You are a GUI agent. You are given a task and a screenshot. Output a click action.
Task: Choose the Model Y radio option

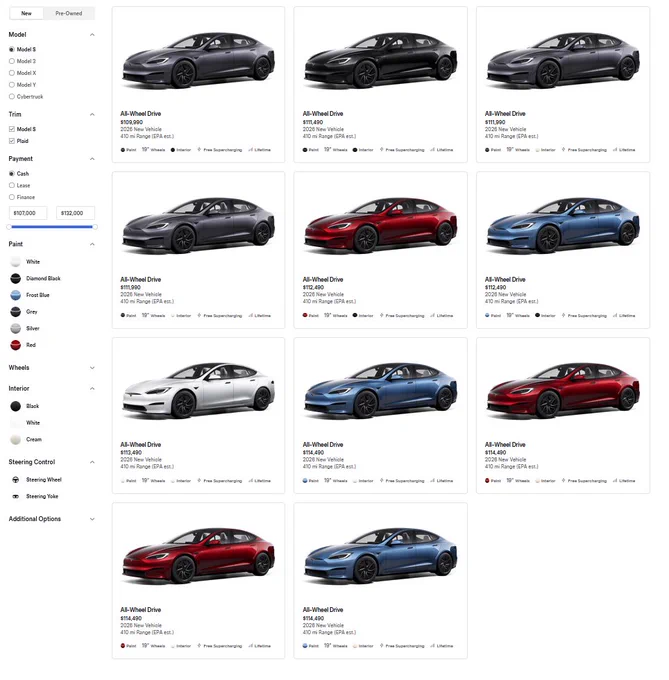point(12,85)
